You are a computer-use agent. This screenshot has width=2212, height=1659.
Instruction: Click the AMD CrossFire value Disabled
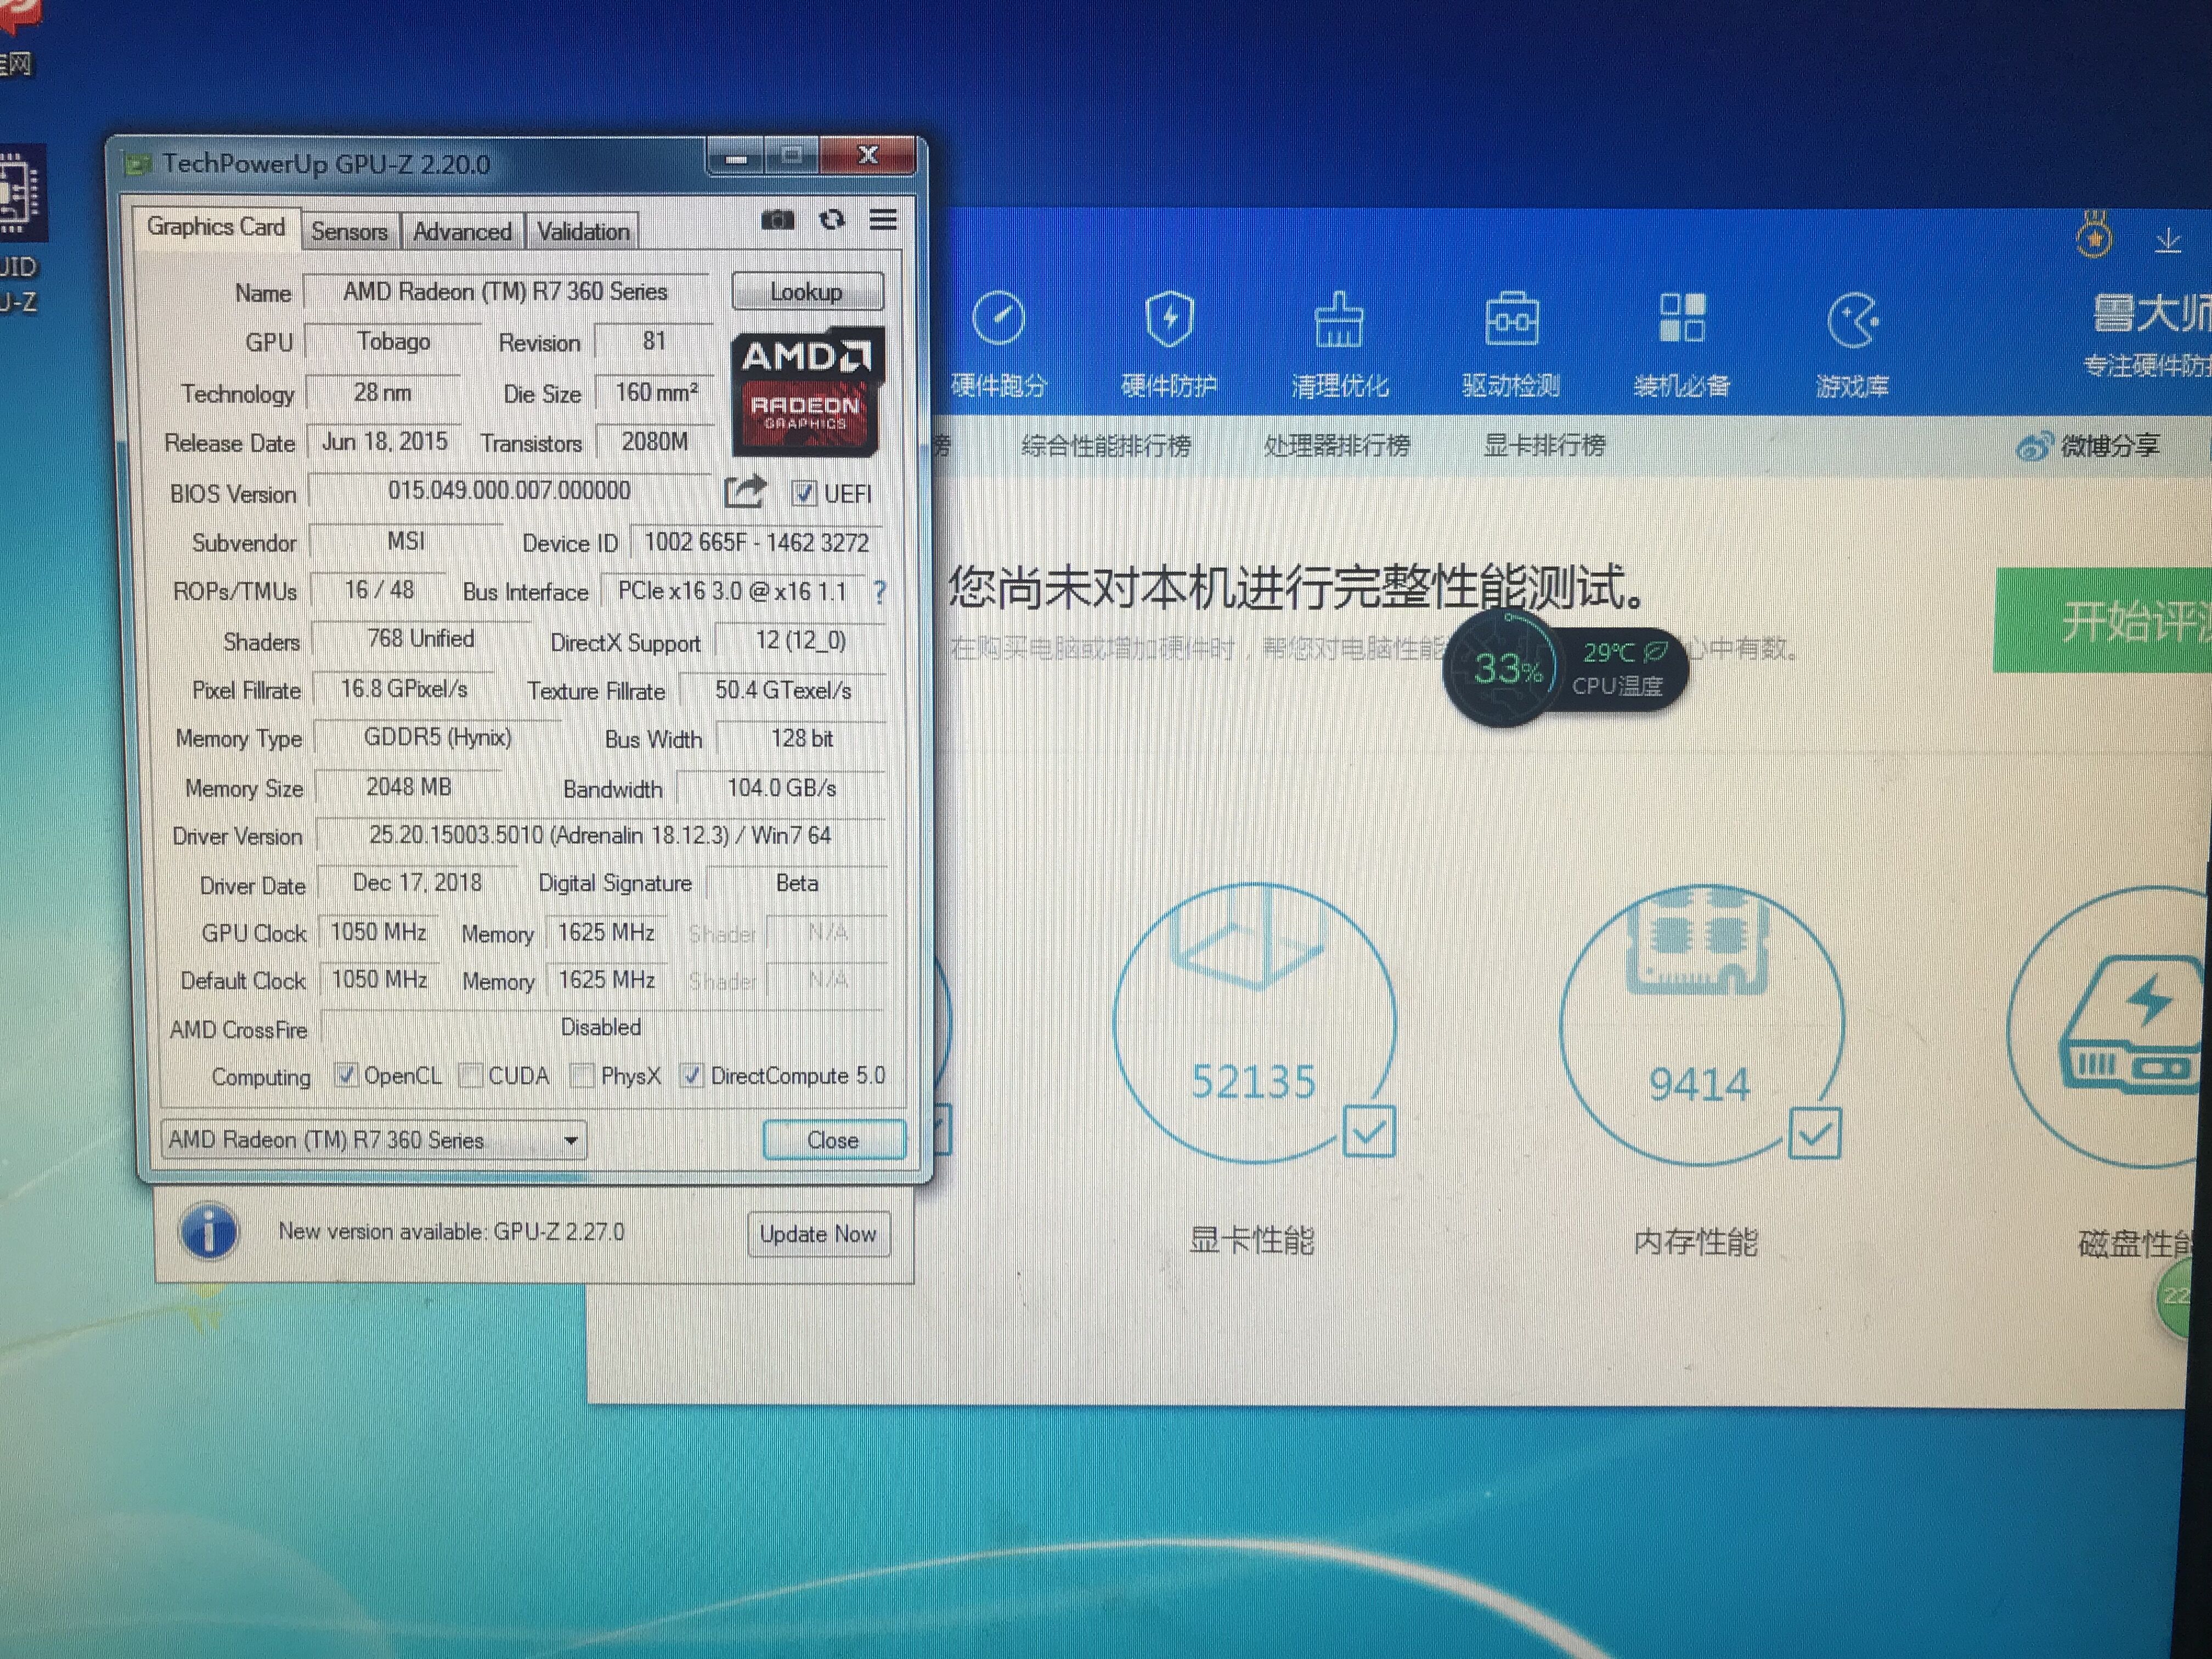[x=601, y=1027]
